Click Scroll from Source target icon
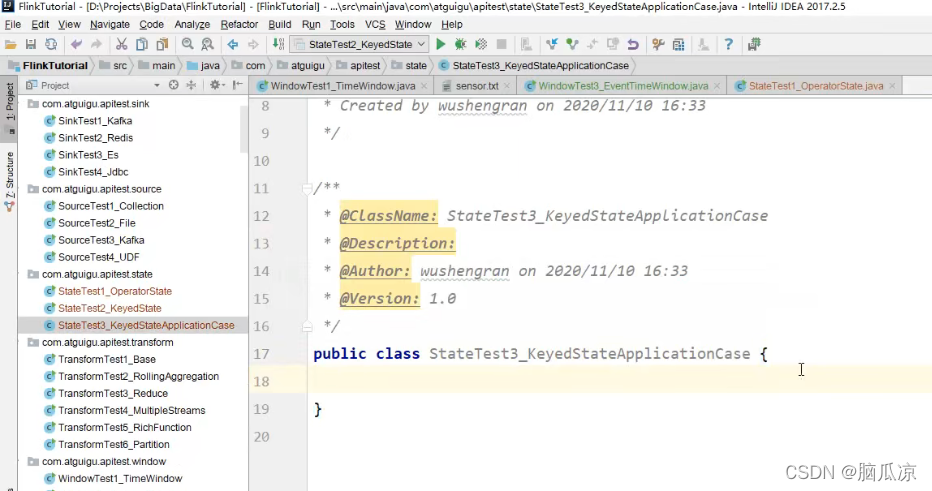Viewport: 932px width, 491px height. click(x=174, y=85)
